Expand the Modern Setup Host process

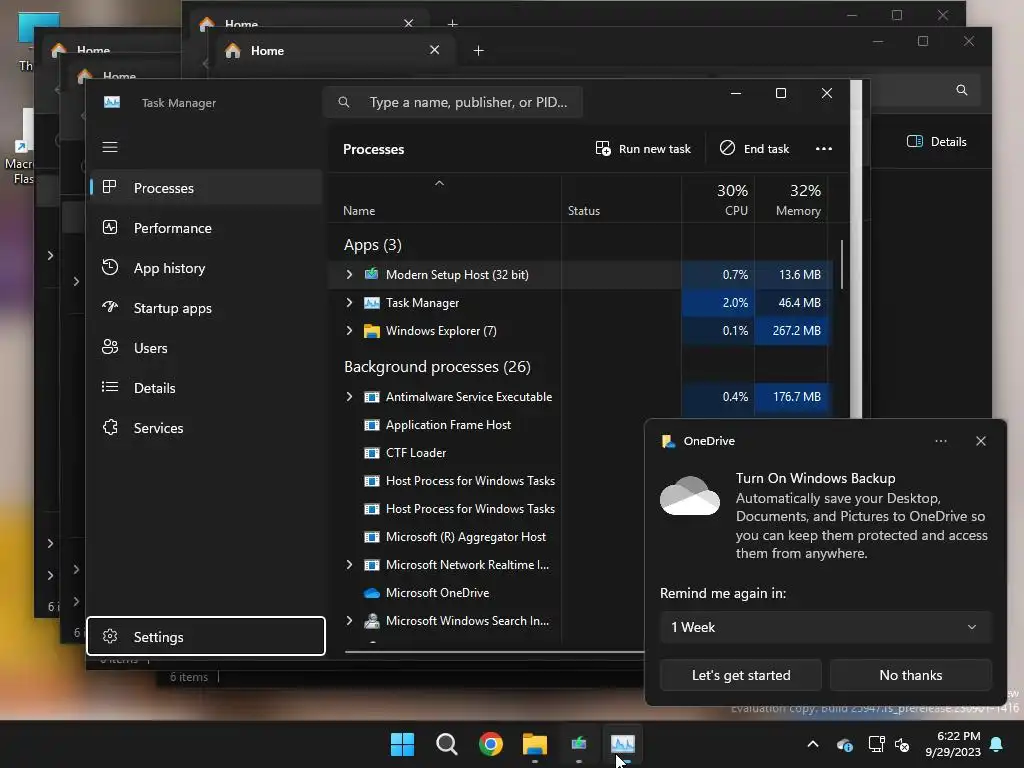coord(349,274)
